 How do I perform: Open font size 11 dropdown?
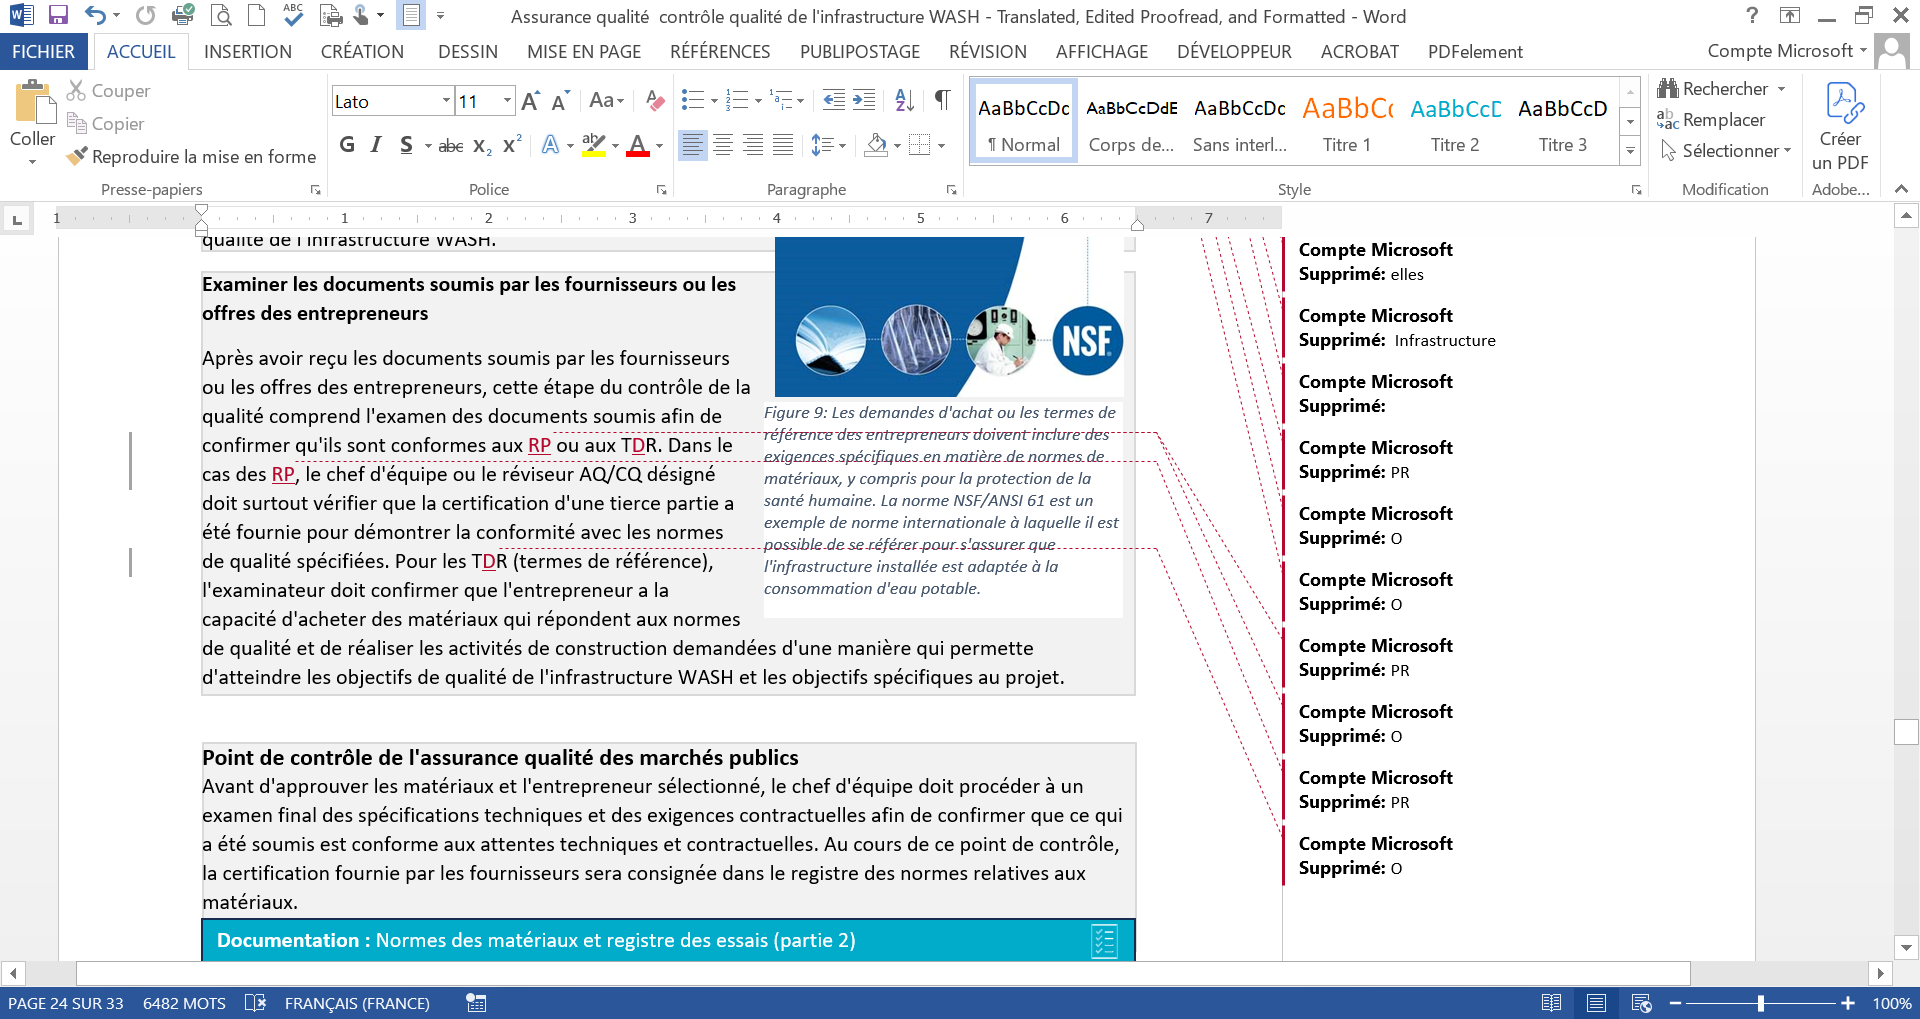point(507,101)
